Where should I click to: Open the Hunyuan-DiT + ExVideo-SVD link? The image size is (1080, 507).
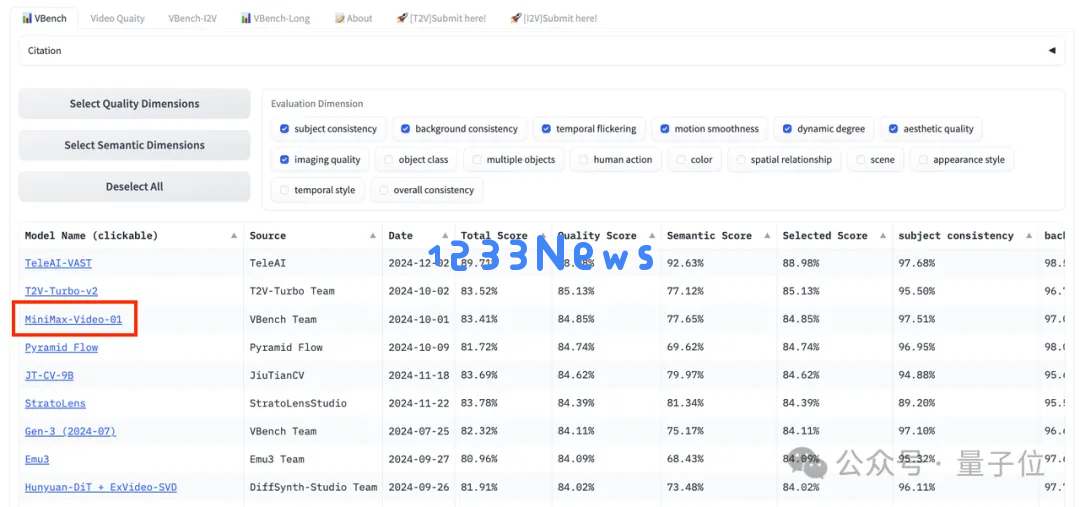pyautogui.click(x=101, y=488)
